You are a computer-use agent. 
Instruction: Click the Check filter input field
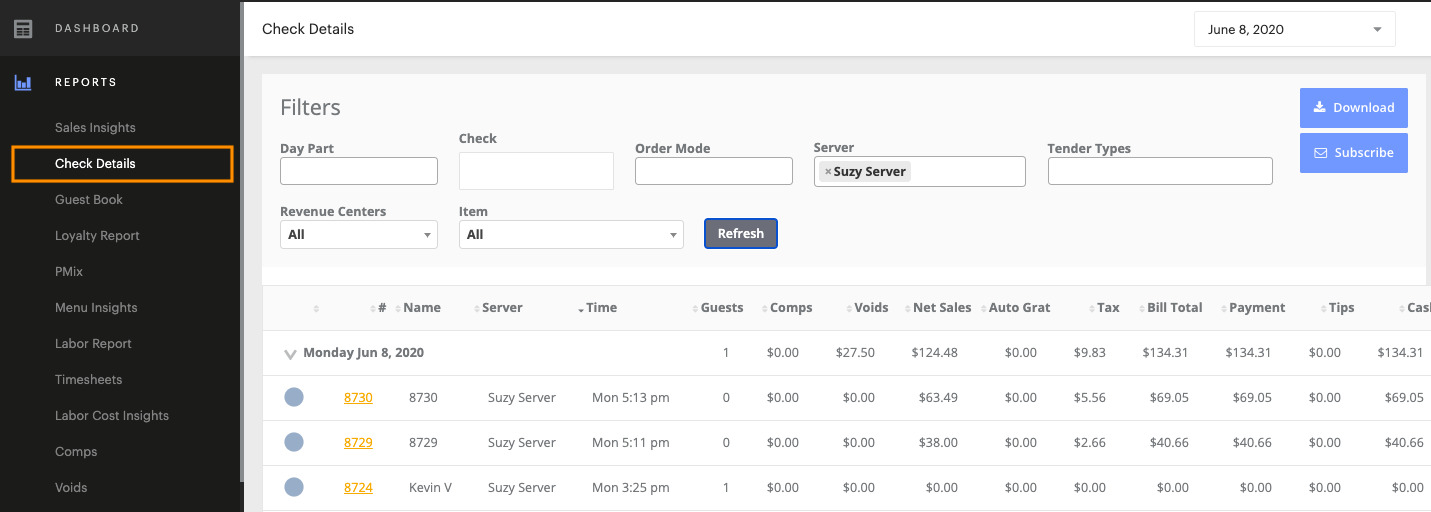pyautogui.click(x=536, y=171)
